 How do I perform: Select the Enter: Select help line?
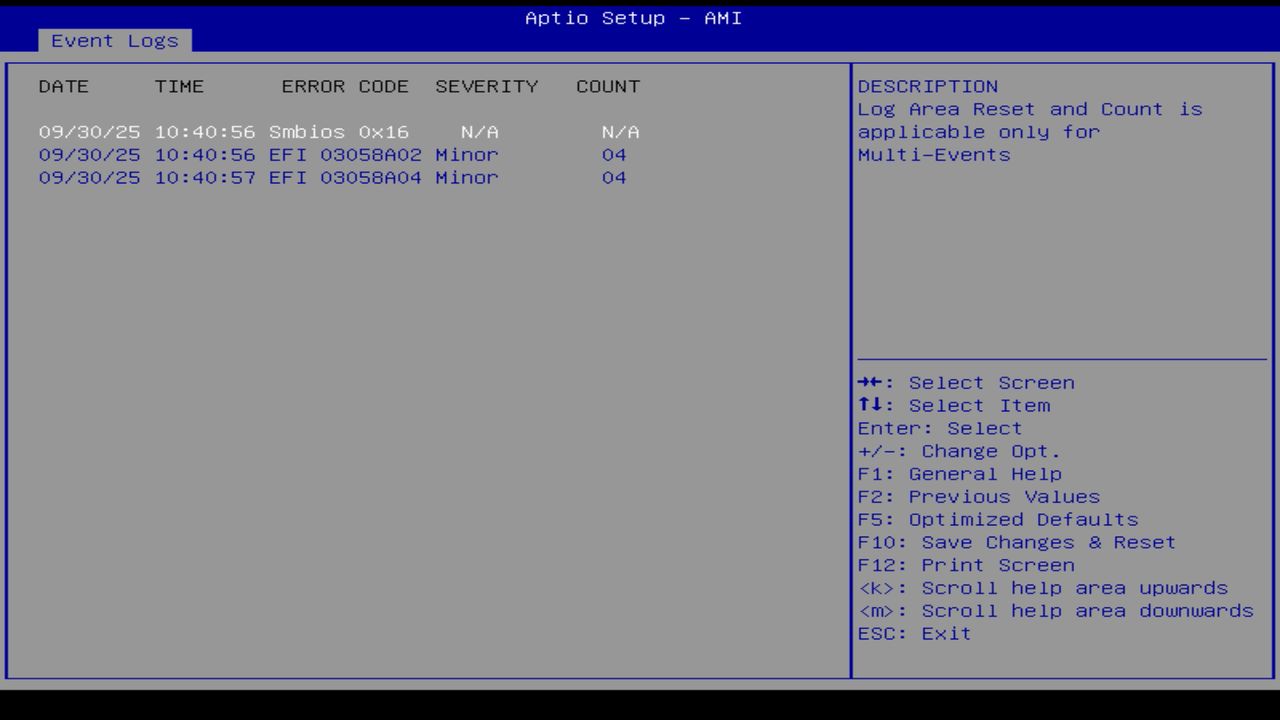click(x=940, y=428)
